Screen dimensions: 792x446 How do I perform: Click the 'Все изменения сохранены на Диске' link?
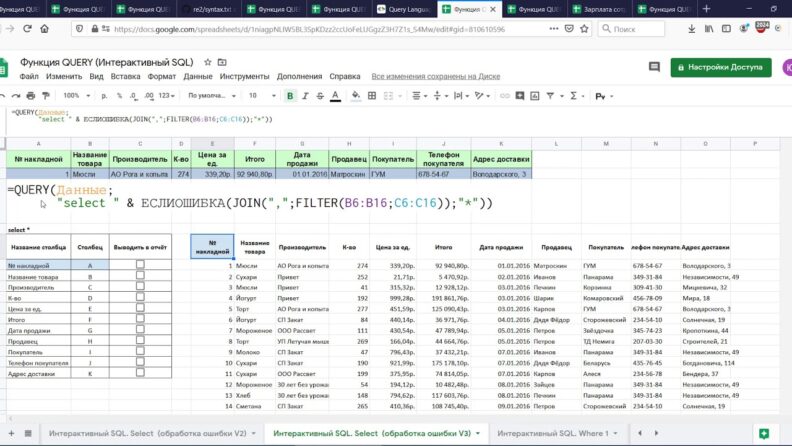(x=435, y=76)
